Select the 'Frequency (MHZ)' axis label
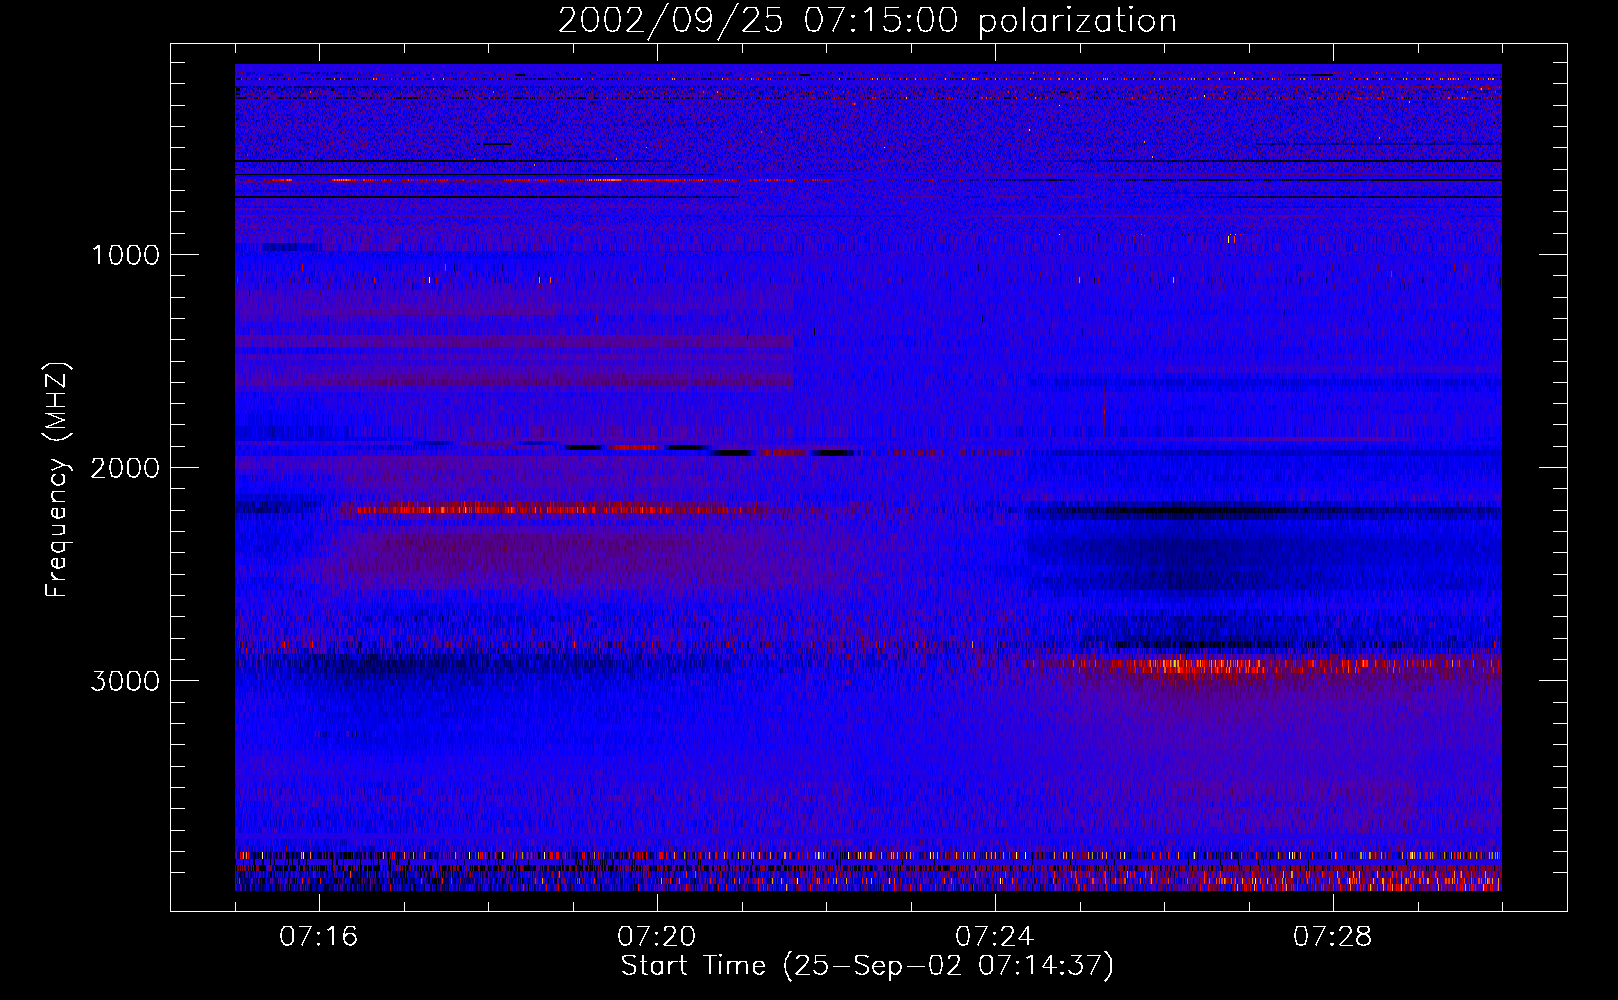 click(57, 480)
